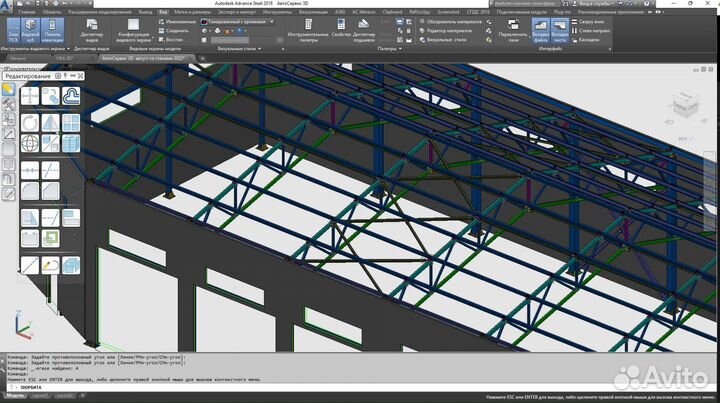The image size is (720, 403).
Task: Switch to Objects (Объекты) ribbon tab
Action: (51, 12)
